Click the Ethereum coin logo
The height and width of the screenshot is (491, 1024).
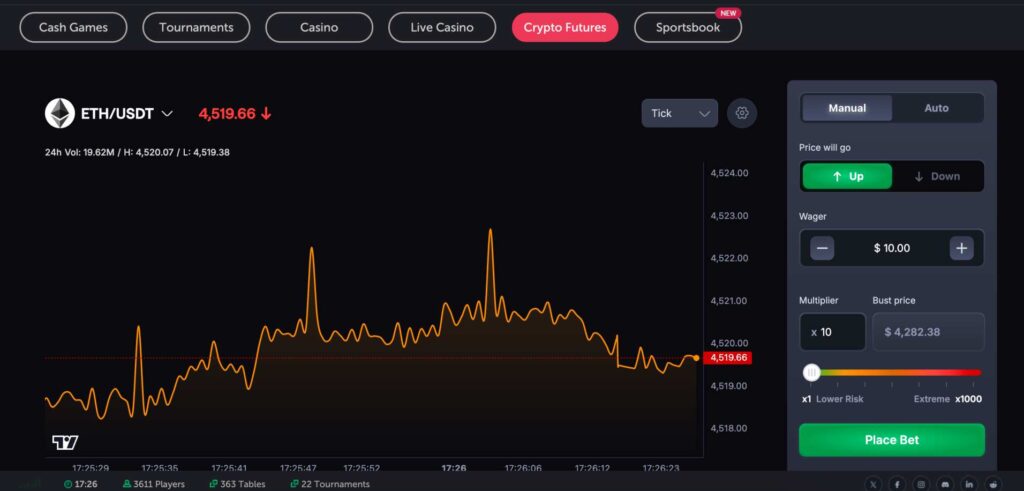point(59,114)
